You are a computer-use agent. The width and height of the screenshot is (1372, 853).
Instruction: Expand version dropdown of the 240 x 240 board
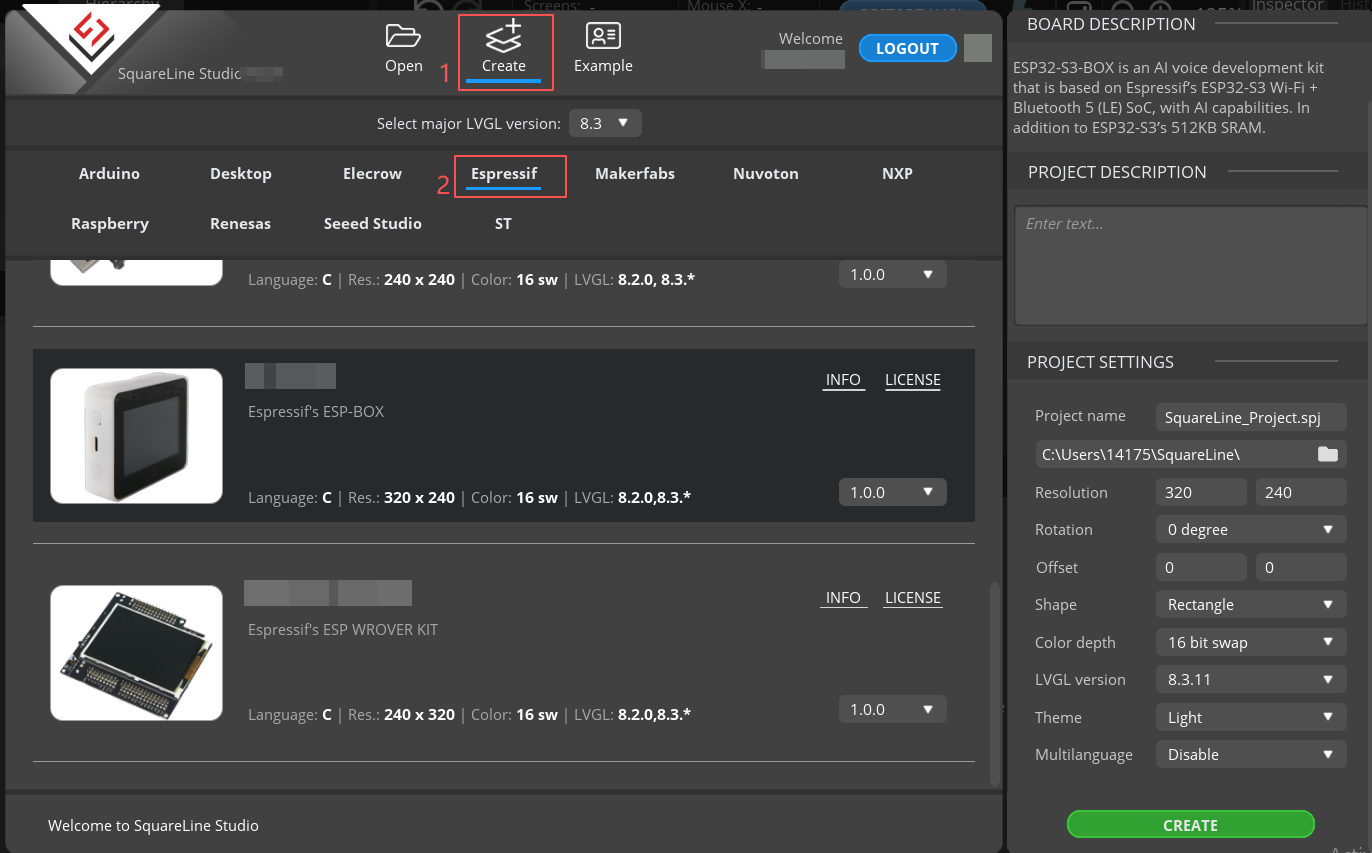pyautogui.click(x=892, y=274)
